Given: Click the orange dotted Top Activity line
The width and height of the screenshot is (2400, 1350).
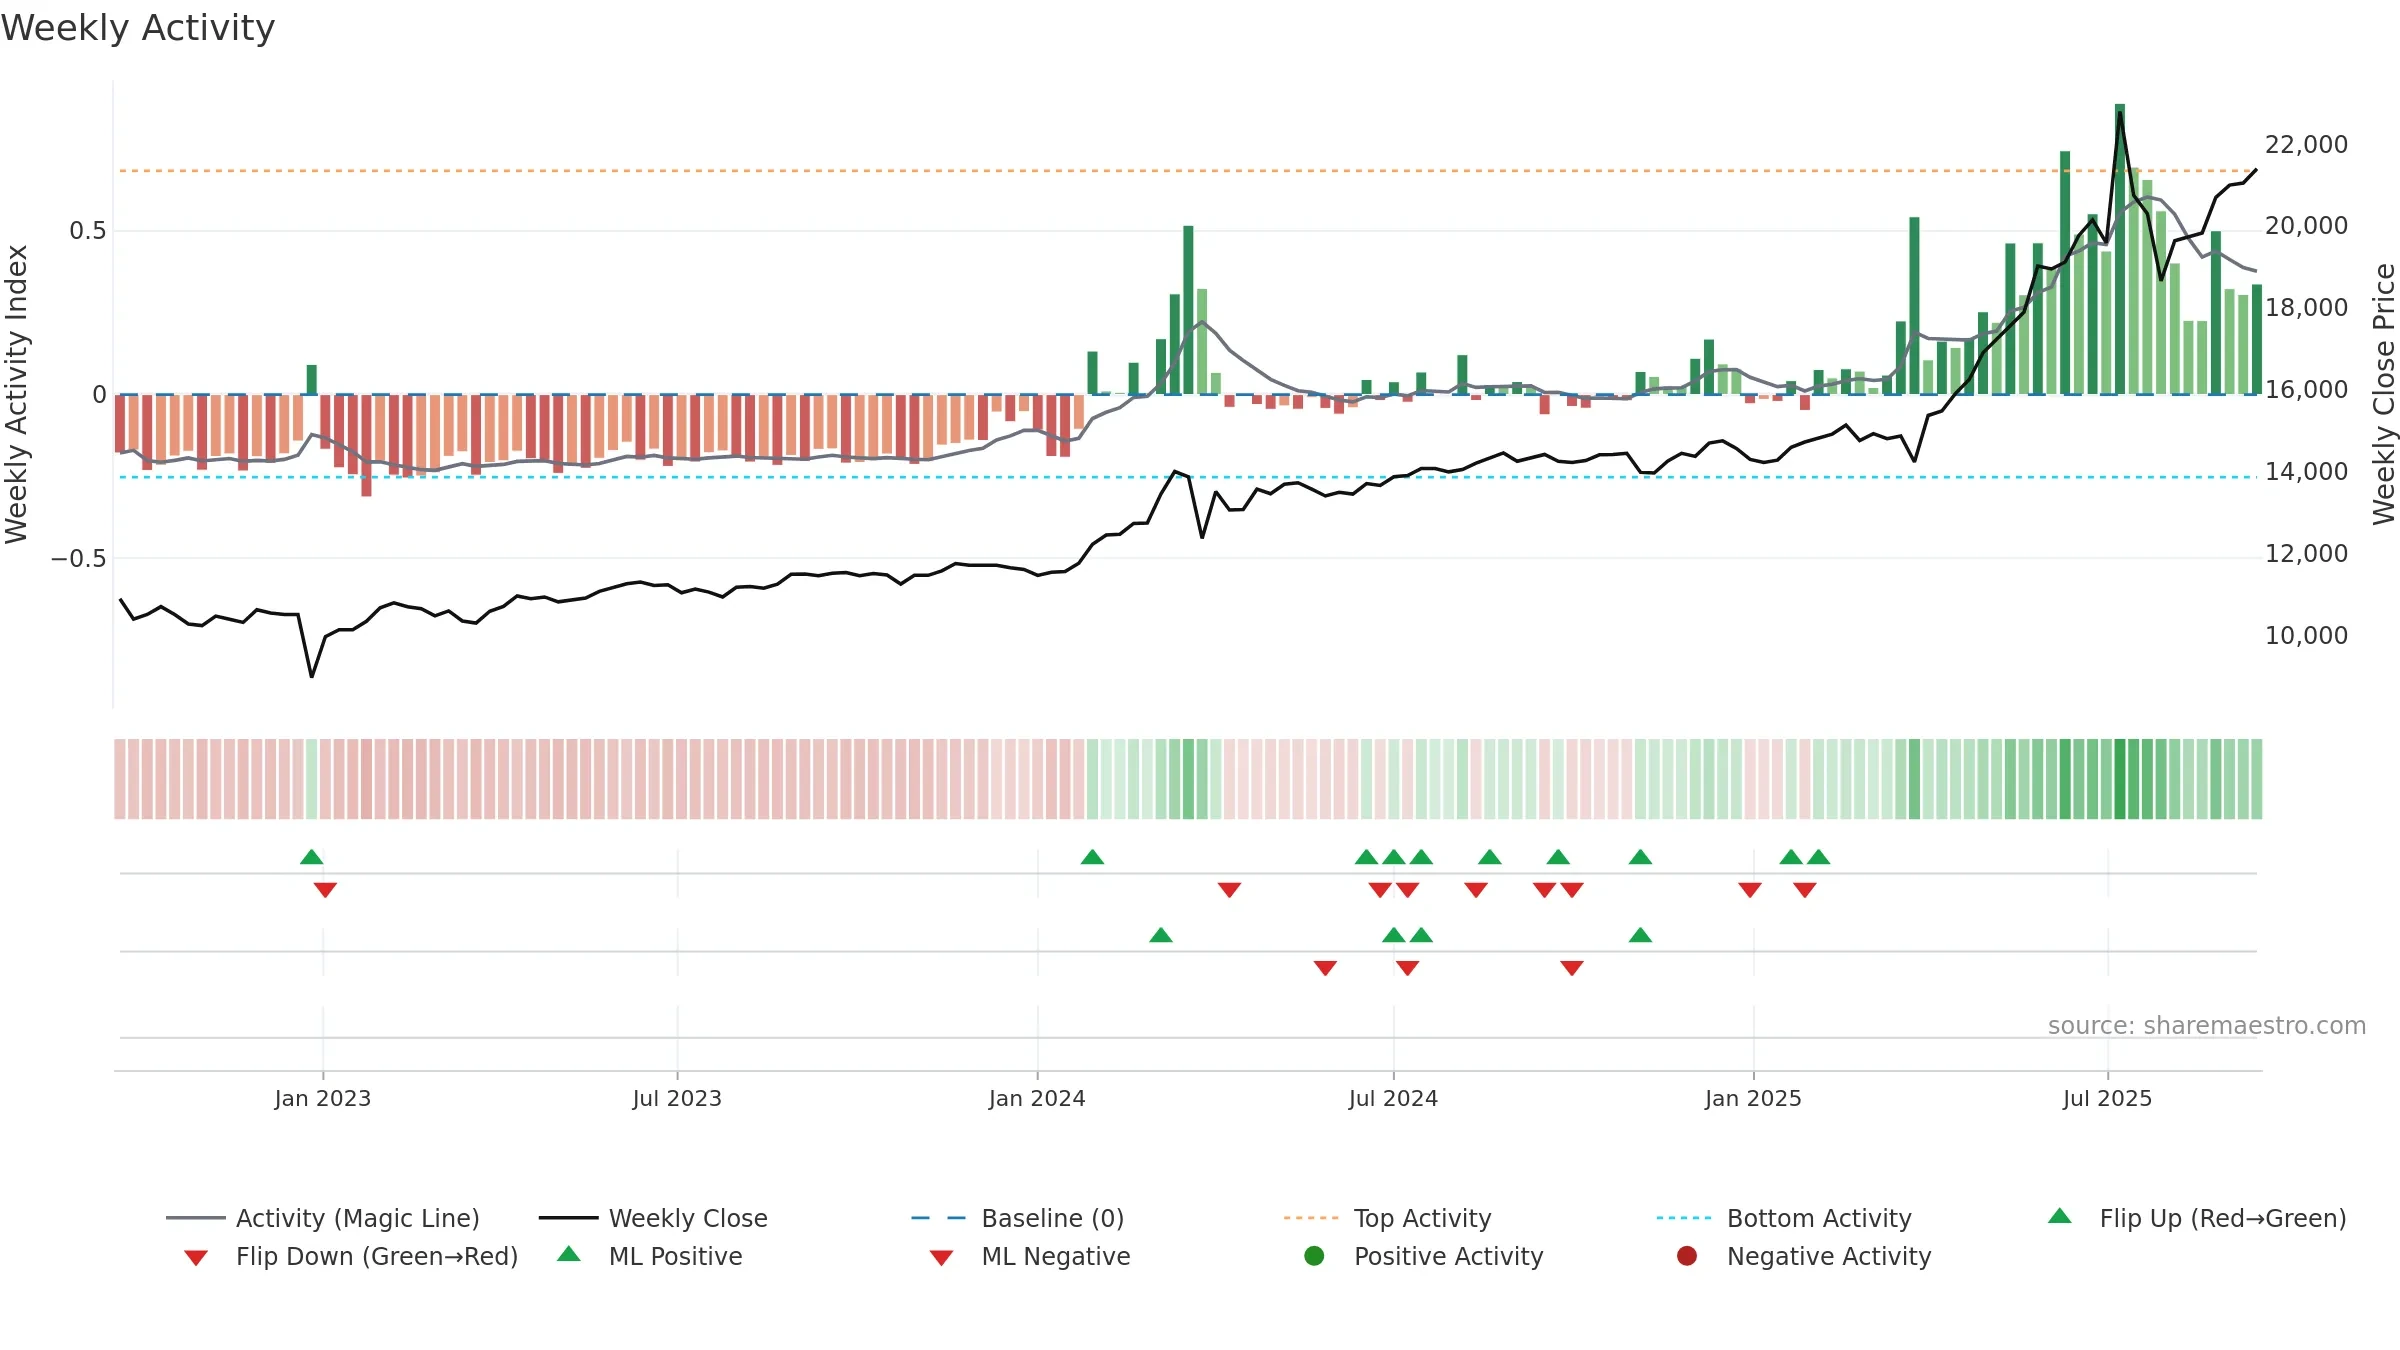Looking at the screenshot, I should click(1188, 171).
